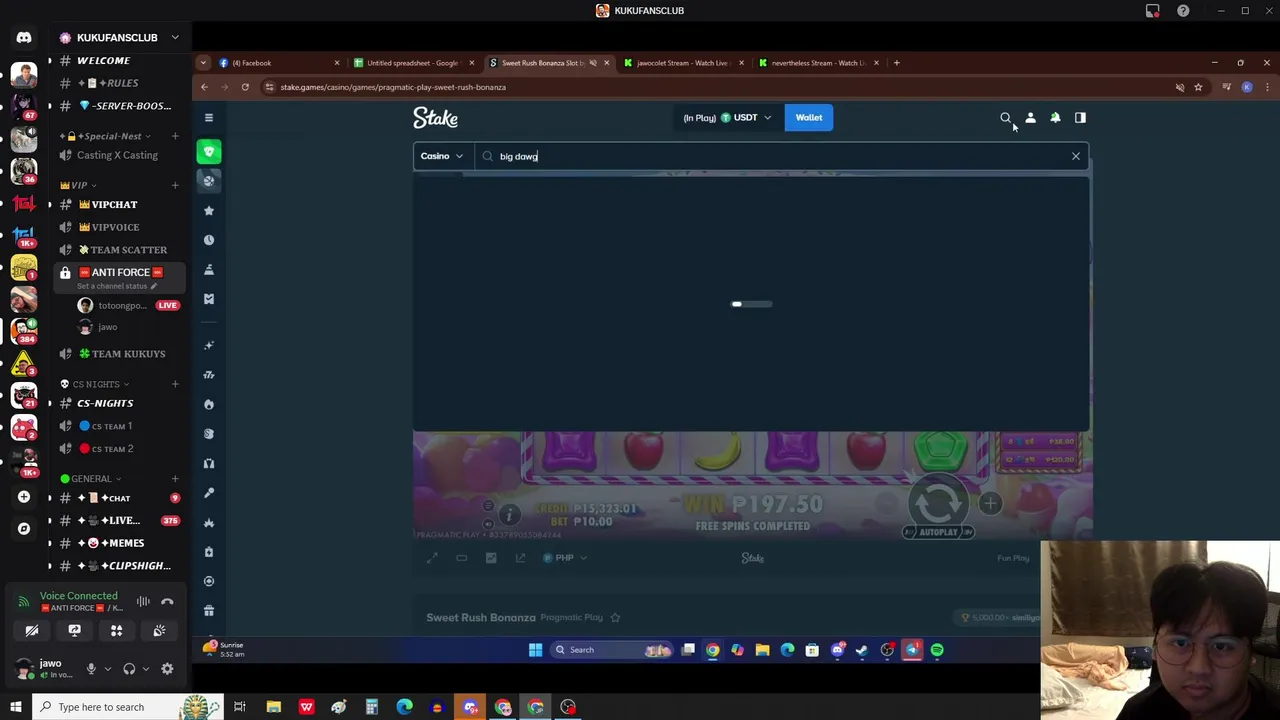The width and height of the screenshot is (1280, 720).
Task: Open Stake sidebar favourites star
Action: point(209,211)
